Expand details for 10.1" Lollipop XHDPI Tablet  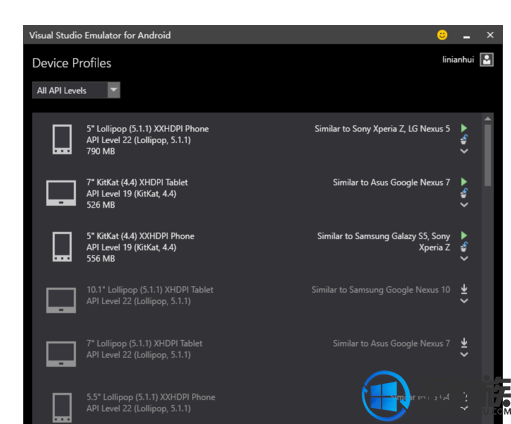[x=464, y=301]
